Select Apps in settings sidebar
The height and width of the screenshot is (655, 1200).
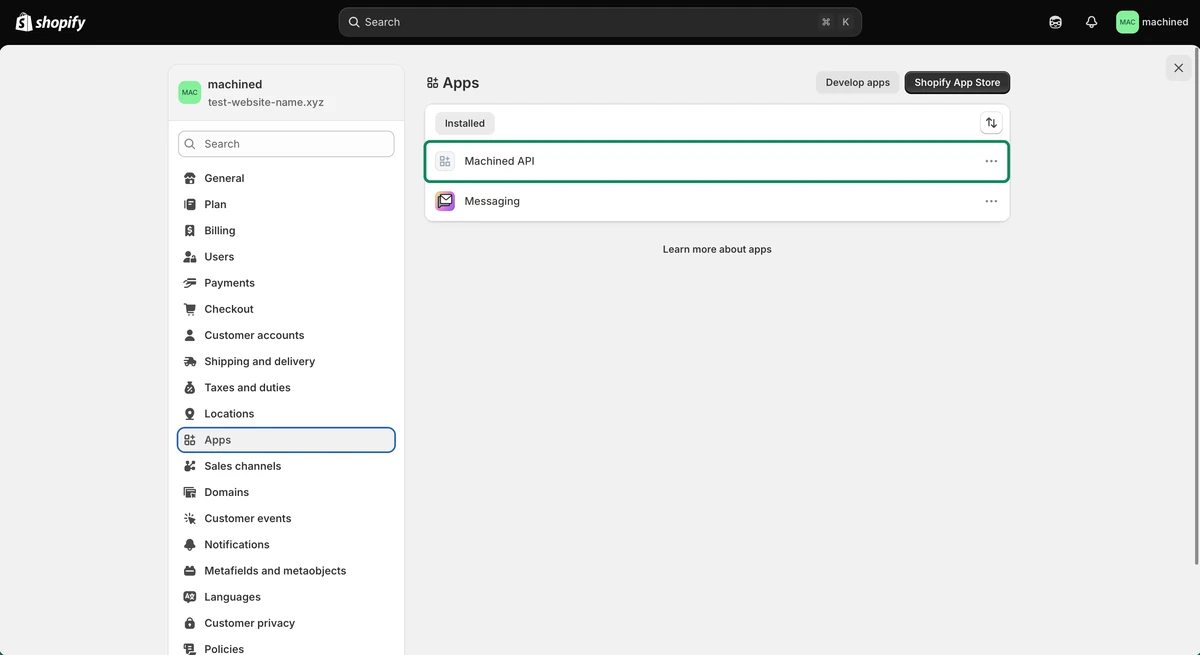286,440
